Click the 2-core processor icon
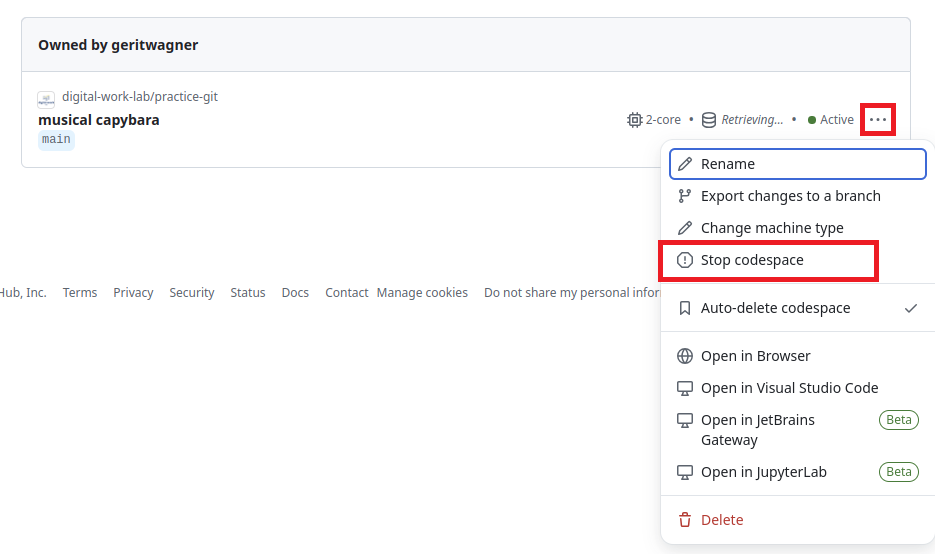This screenshot has height=554, width=935. click(x=634, y=120)
